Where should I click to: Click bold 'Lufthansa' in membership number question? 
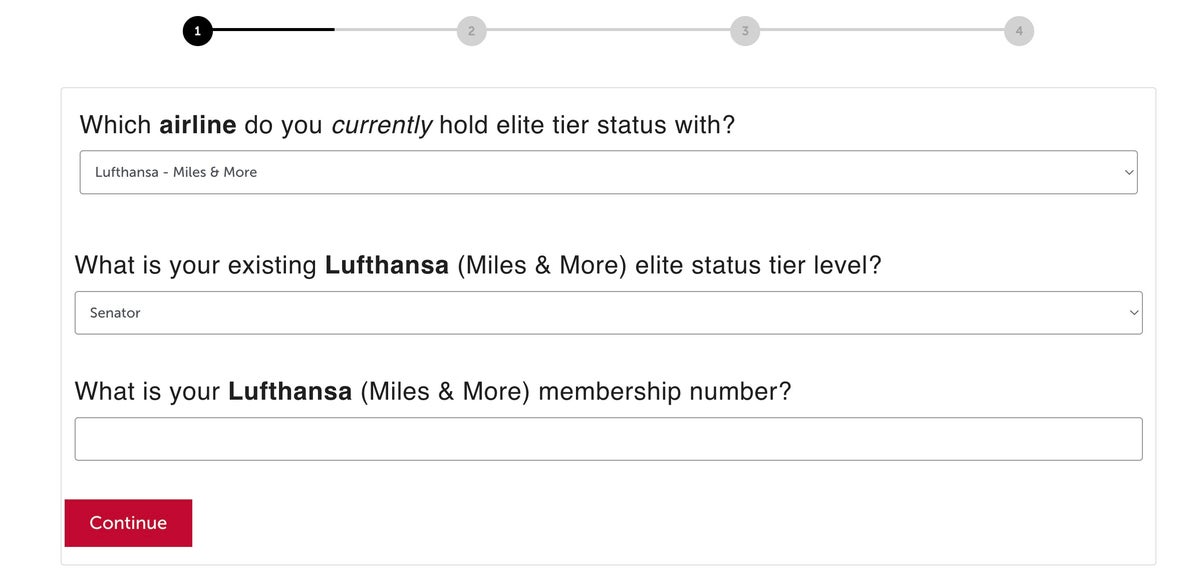[290, 391]
